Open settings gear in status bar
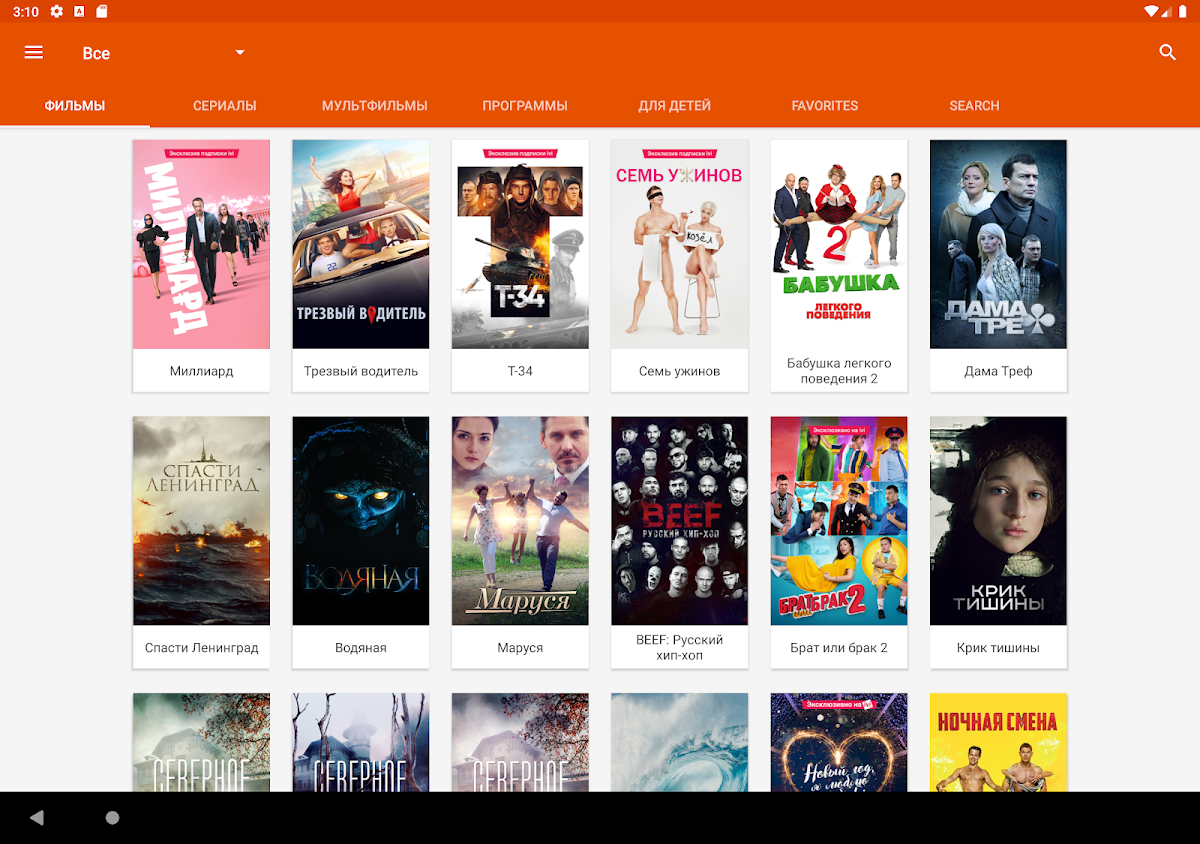Viewport: 1200px width, 844px height. click(57, 11)
